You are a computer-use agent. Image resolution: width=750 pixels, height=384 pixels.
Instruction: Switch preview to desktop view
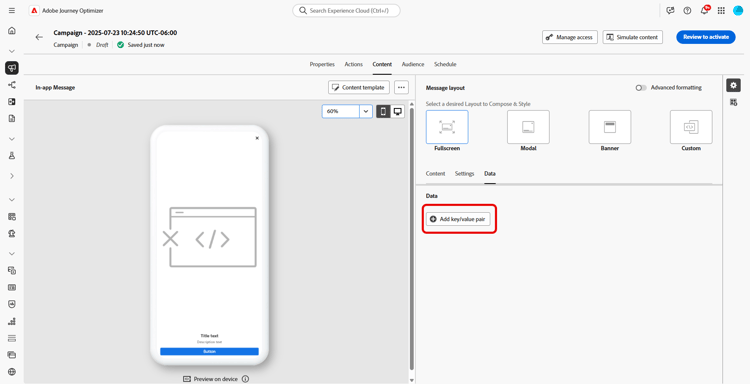[397, 111]
